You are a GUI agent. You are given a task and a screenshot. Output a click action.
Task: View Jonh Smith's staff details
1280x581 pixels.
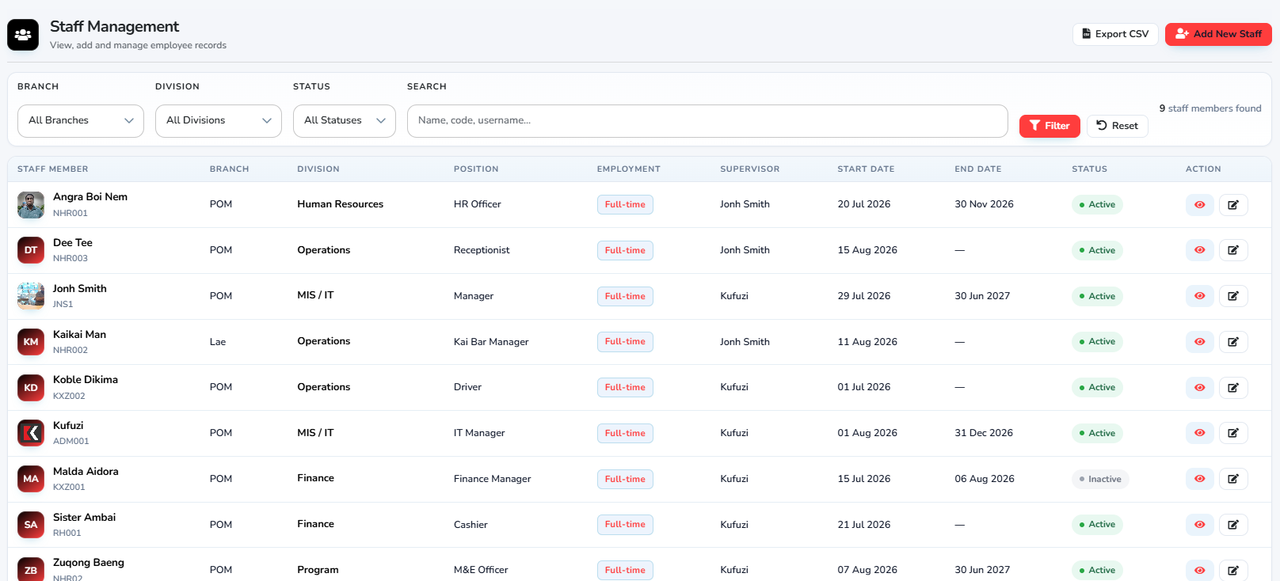tap(1199, 296)
